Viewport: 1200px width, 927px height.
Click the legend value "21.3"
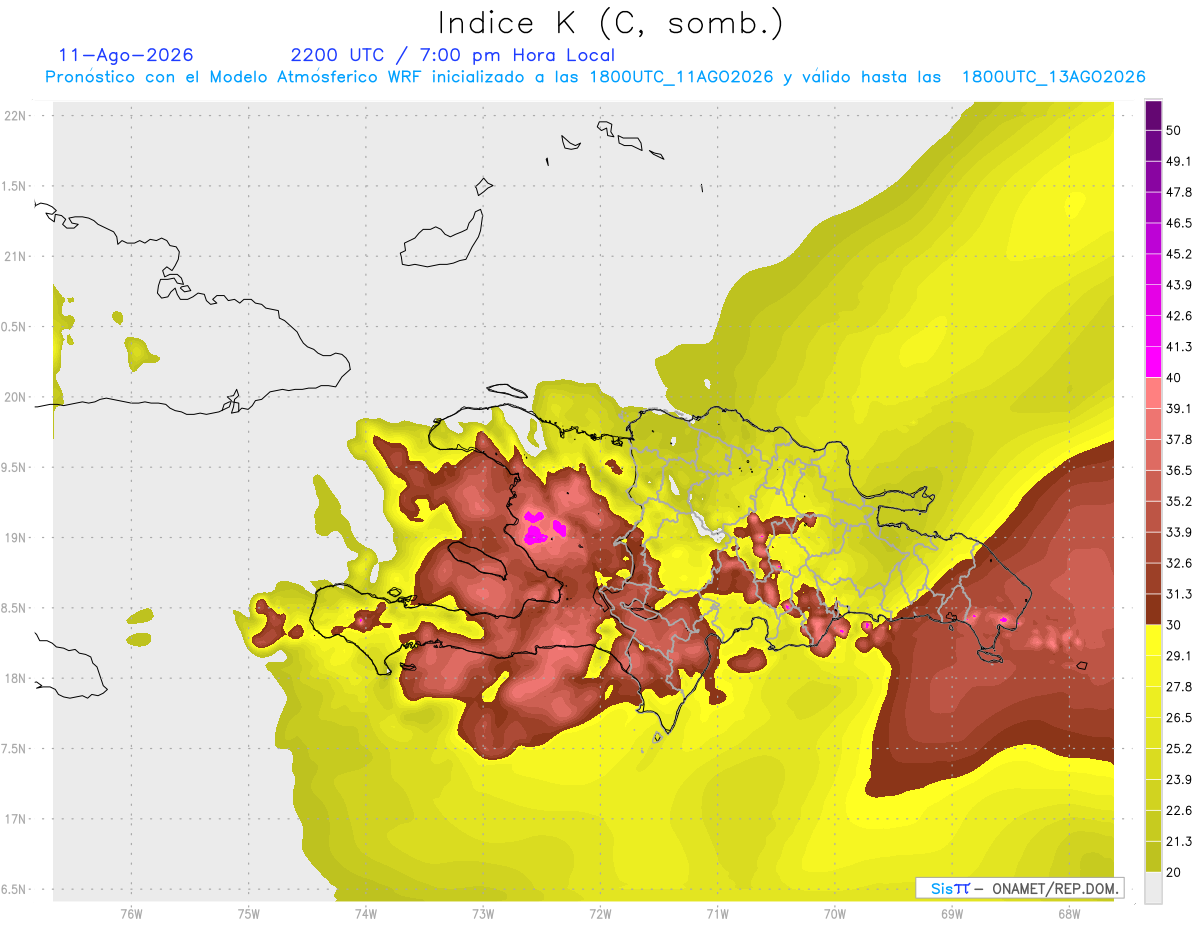coord(1178,842)
